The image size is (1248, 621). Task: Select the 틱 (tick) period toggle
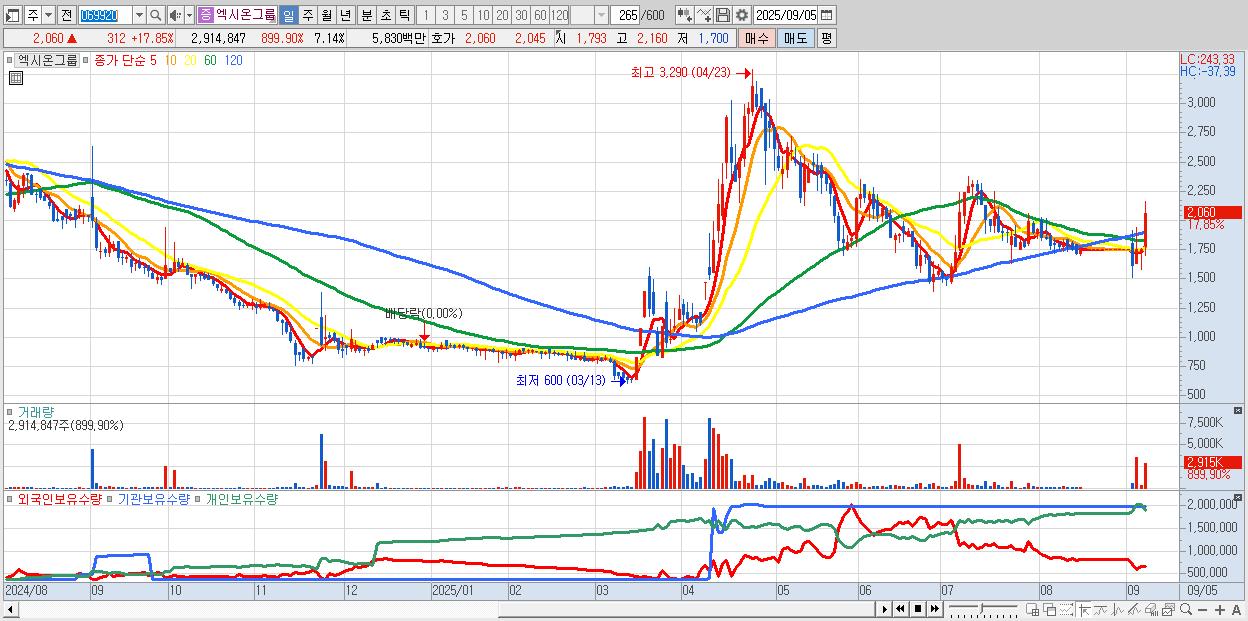coord(404,15)
